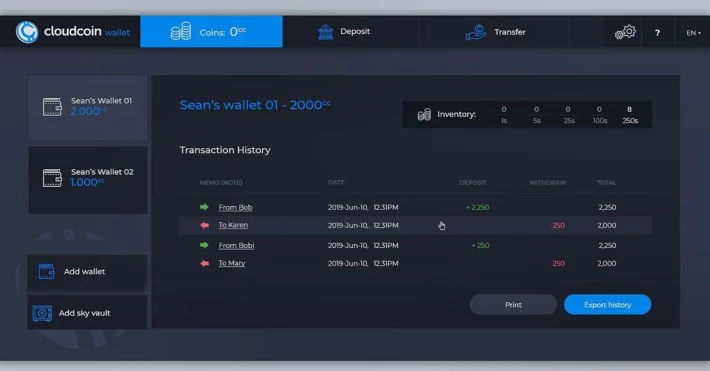
Task: Click the +250 deposit amount
Action: (480, 246)
